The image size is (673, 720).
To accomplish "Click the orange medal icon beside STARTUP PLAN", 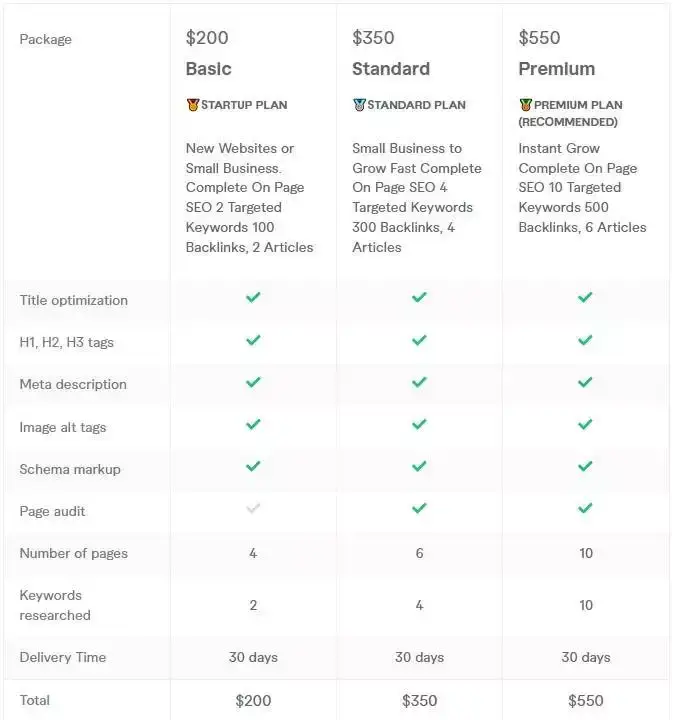I will point(193,105).
